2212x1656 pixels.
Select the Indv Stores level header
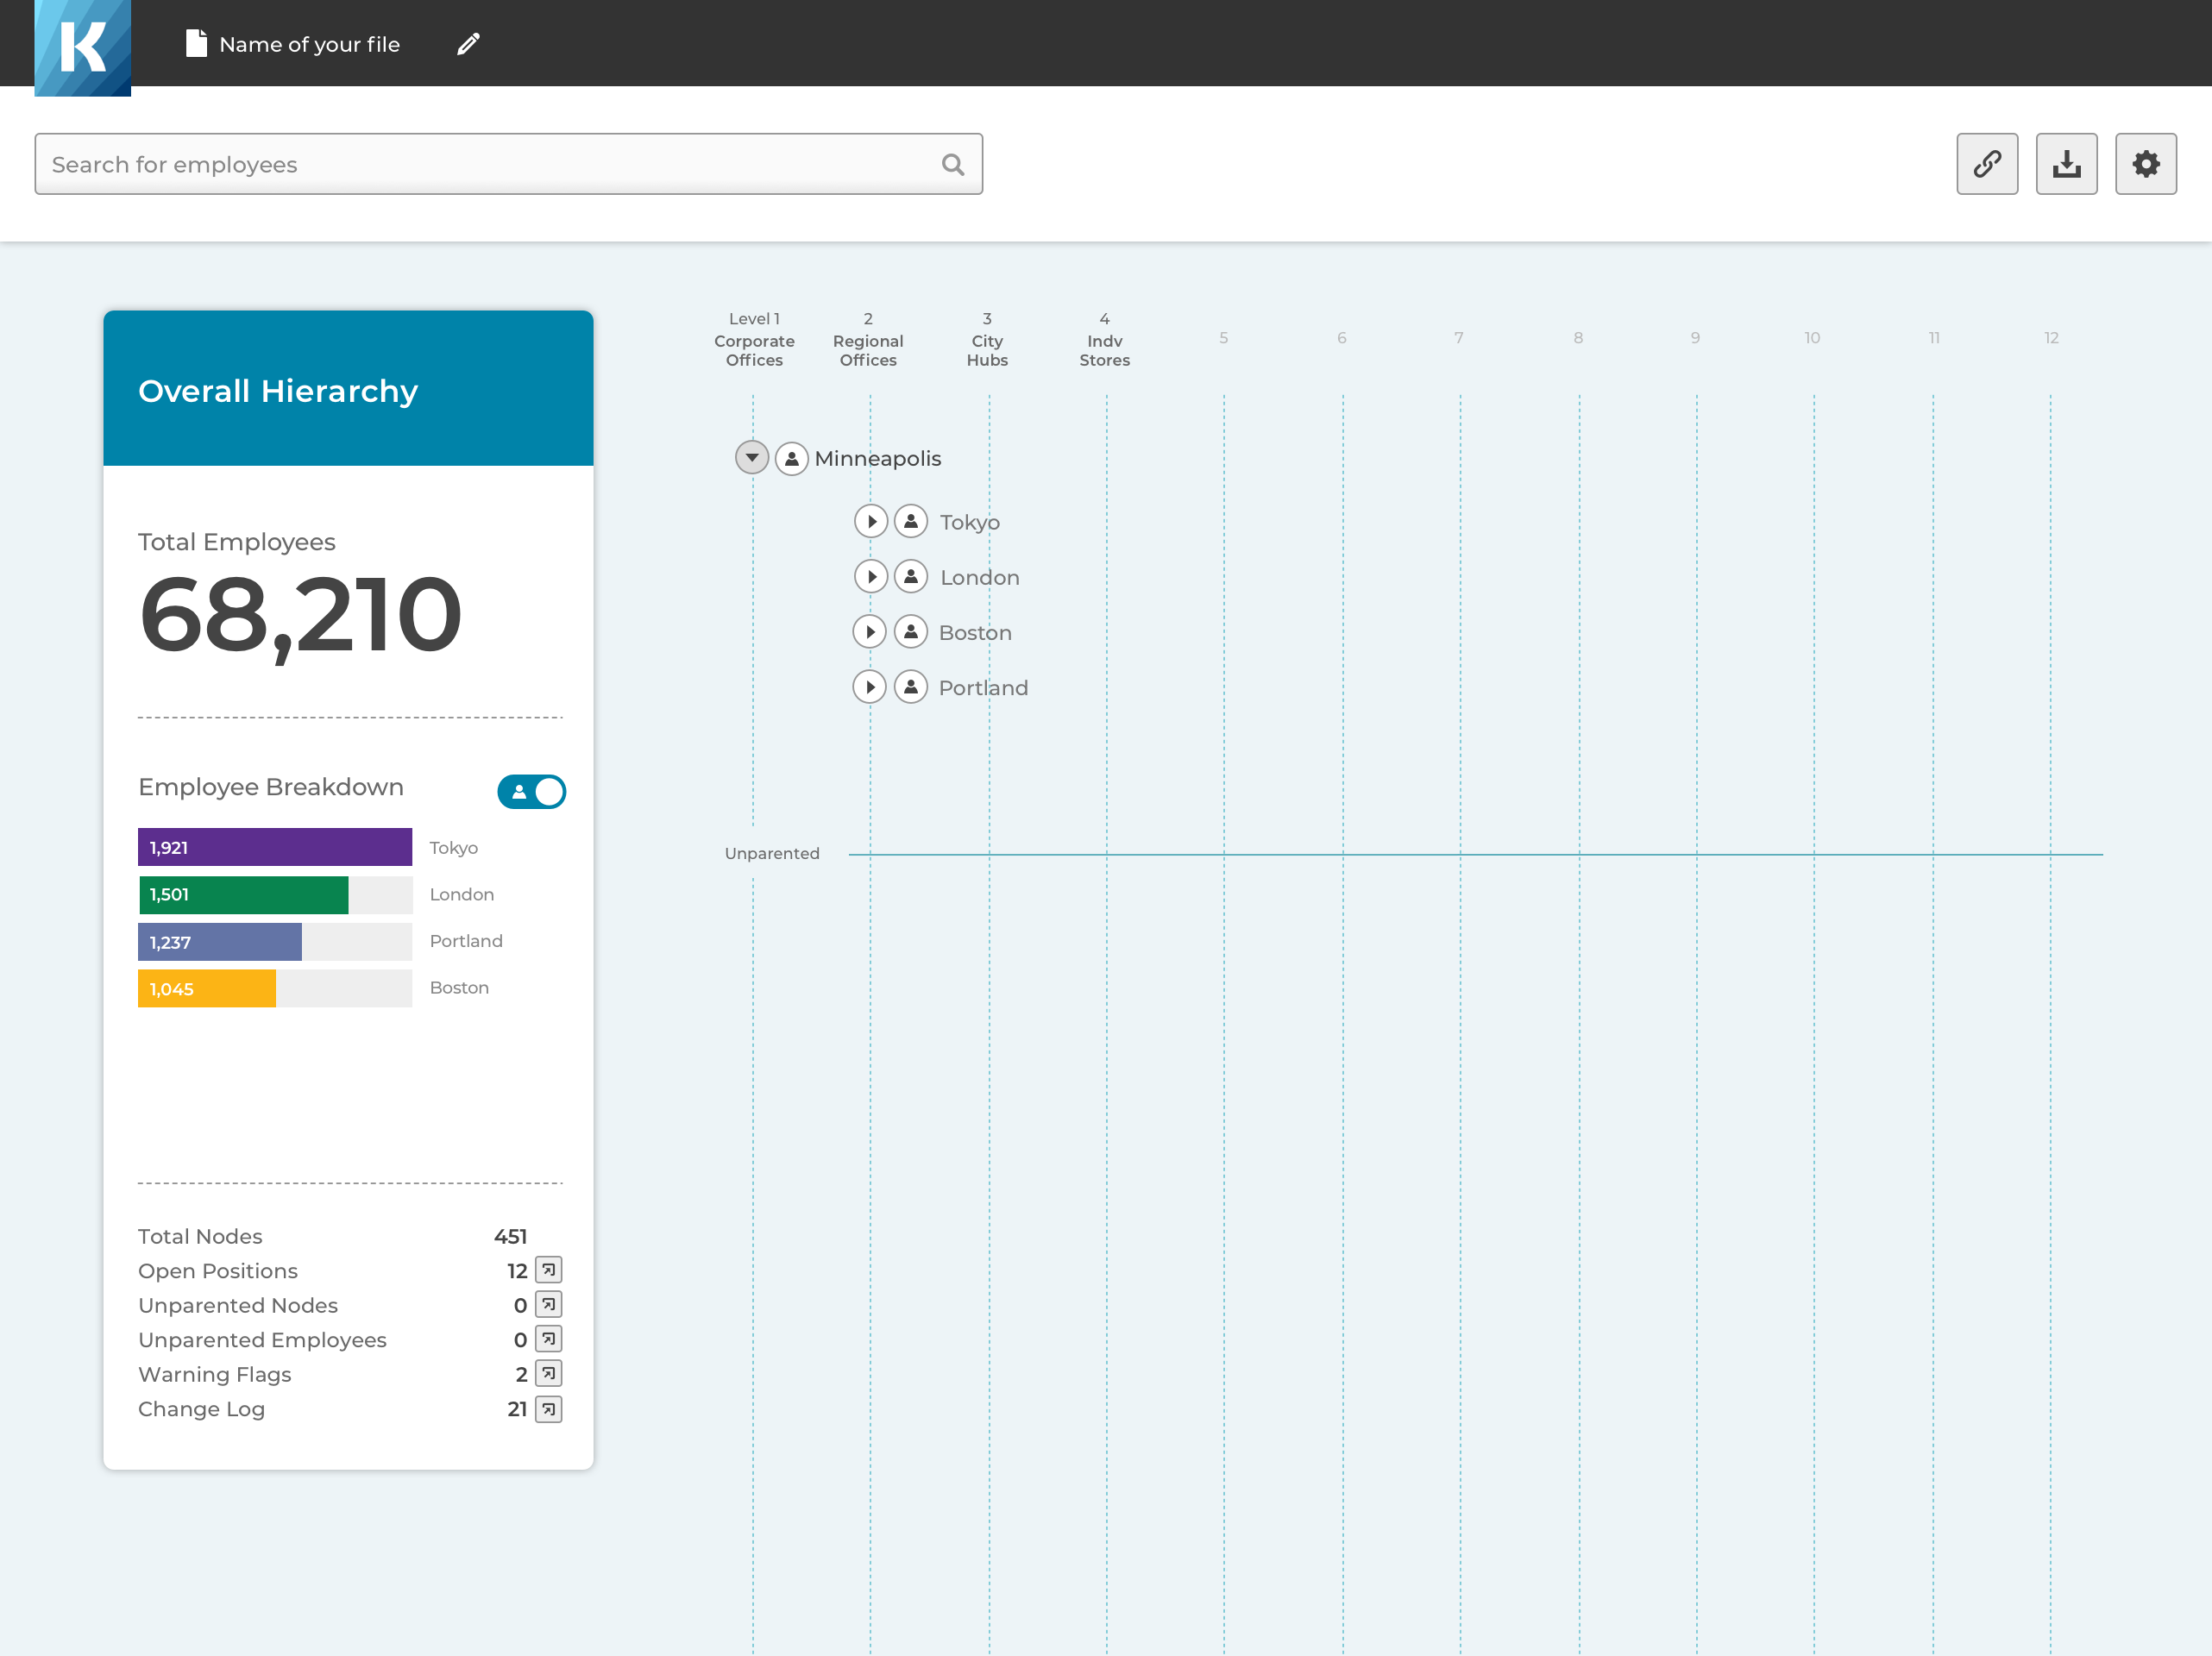tap(1104, 340)
